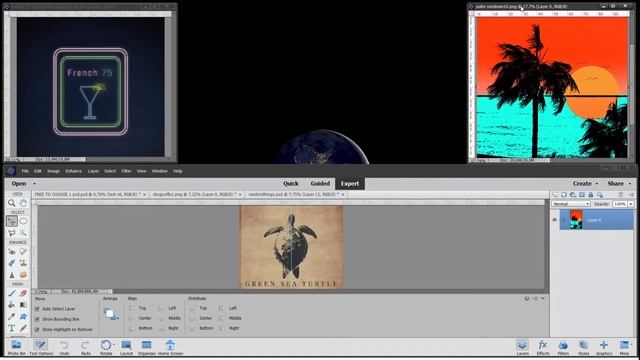Image resolution: width=640 pixels, height=360 pixels.
Task: Click Align Top button
Action: 138,308
